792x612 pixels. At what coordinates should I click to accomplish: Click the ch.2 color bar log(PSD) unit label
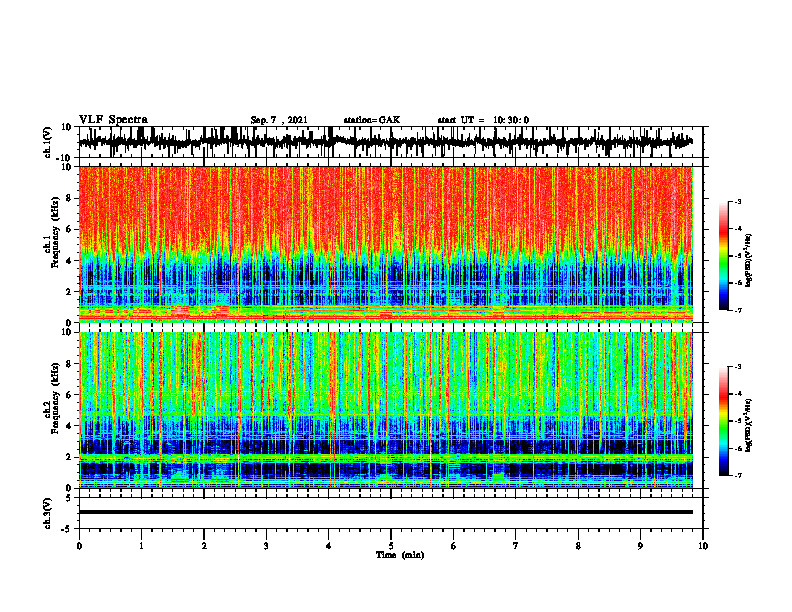[749, 426]
